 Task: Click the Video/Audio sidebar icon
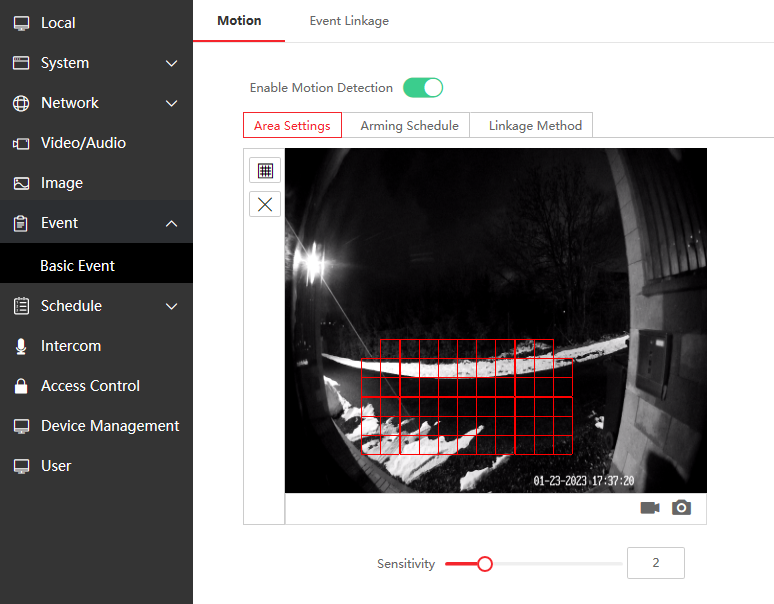(x=21, y=143)
